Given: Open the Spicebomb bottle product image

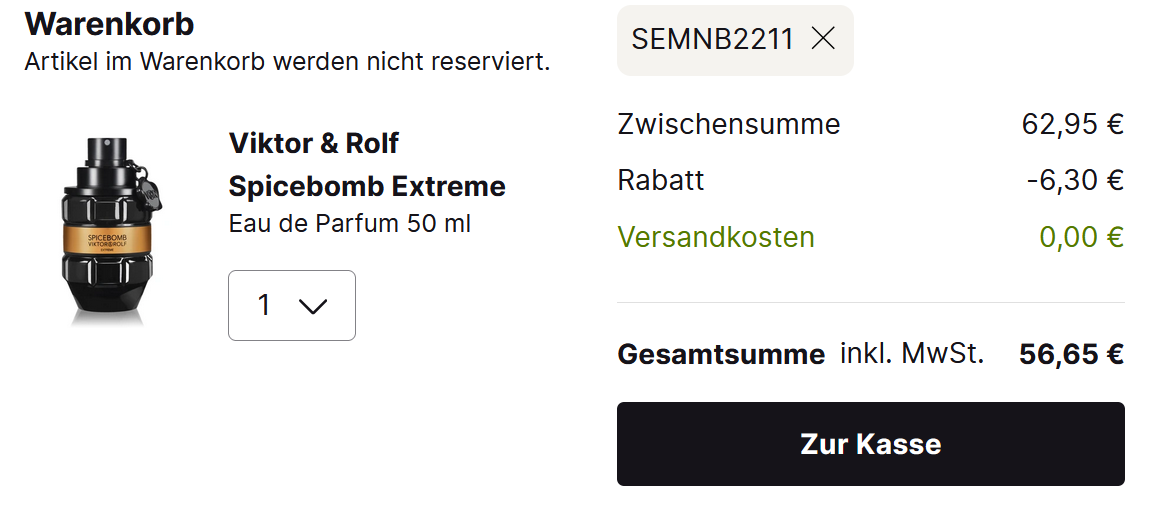Looking at the screenshot, I should 109,230.
